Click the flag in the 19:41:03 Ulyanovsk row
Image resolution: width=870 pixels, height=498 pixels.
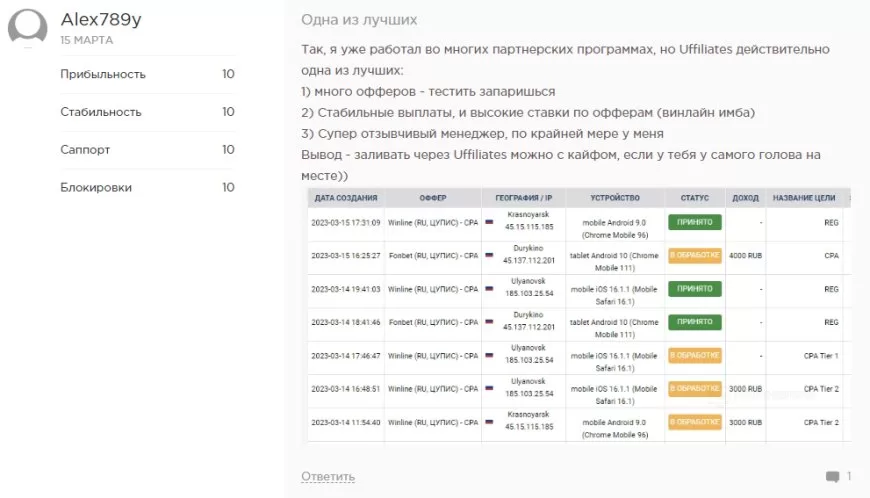[x=489, y=289]
